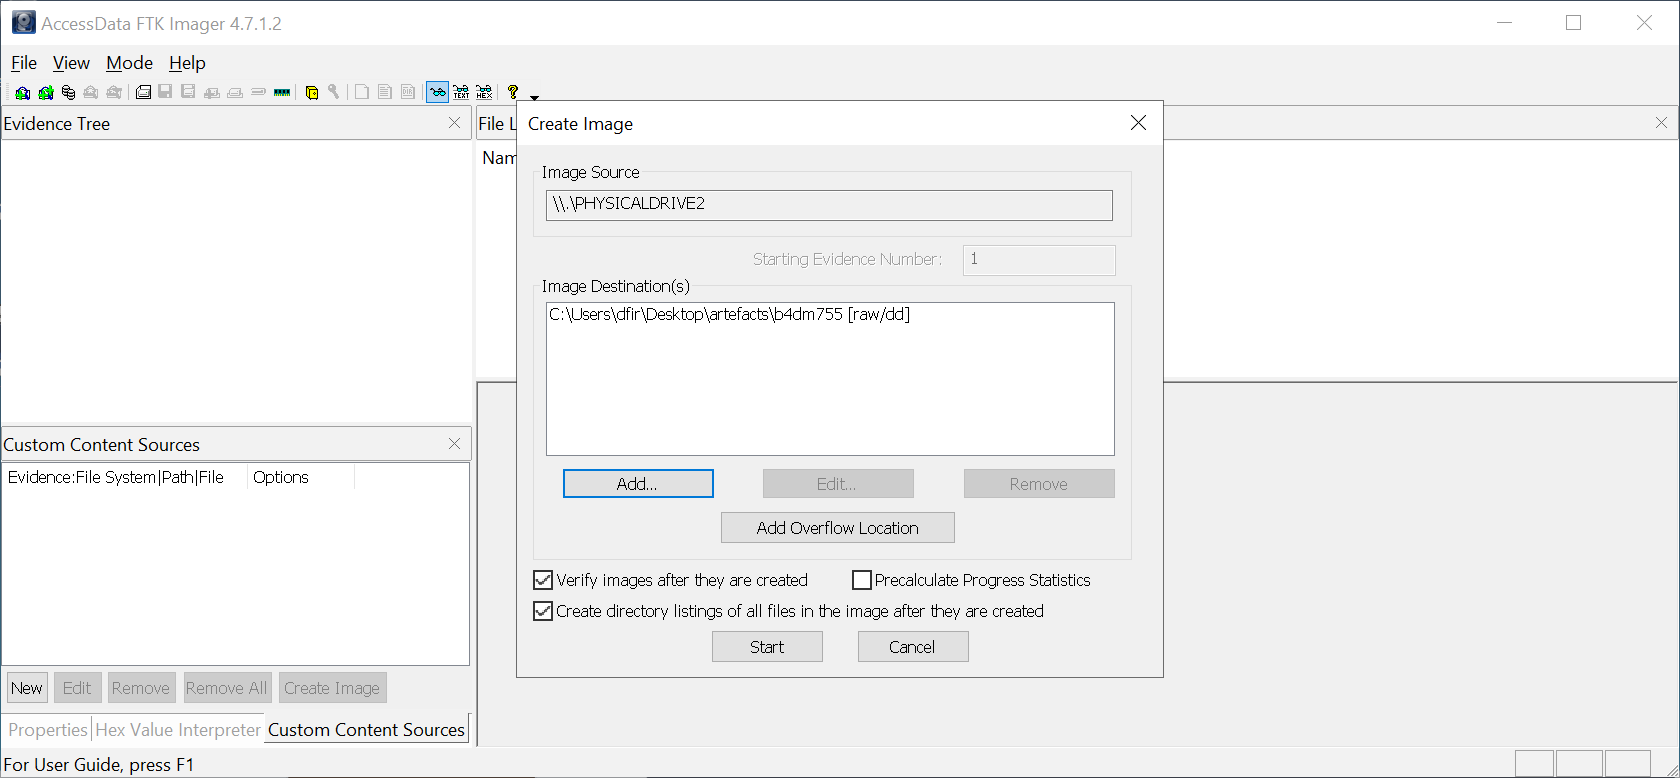The width and height of the screenshot is (1680, 778).
Task: Select the glasses automatic preview mode icon
Action: tap(437, 92)
